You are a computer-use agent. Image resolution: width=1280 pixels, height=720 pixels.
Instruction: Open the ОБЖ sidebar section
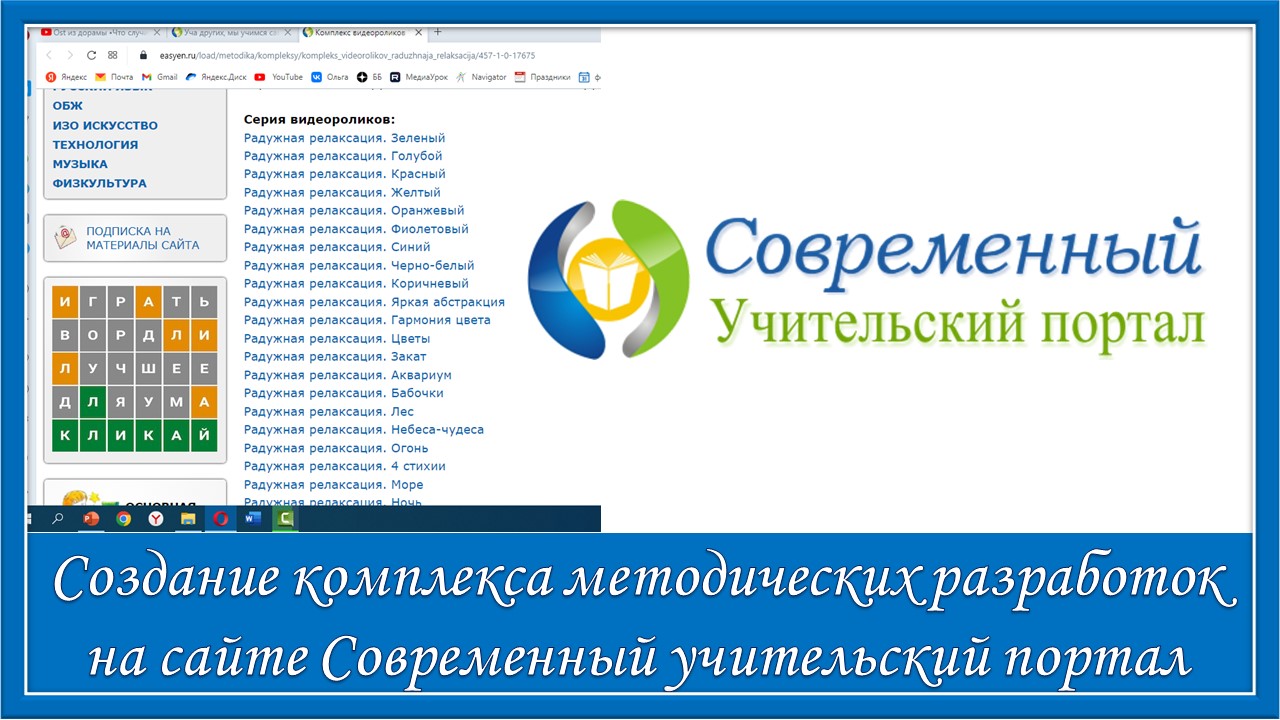[x=68, y=106]
